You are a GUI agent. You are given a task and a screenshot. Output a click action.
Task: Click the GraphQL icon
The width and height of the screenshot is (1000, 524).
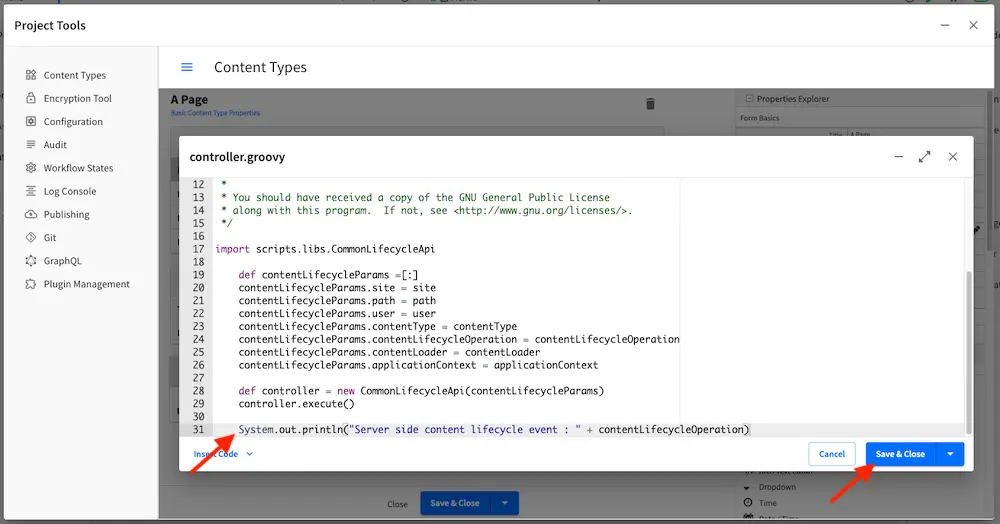click(x=31, y=261)
